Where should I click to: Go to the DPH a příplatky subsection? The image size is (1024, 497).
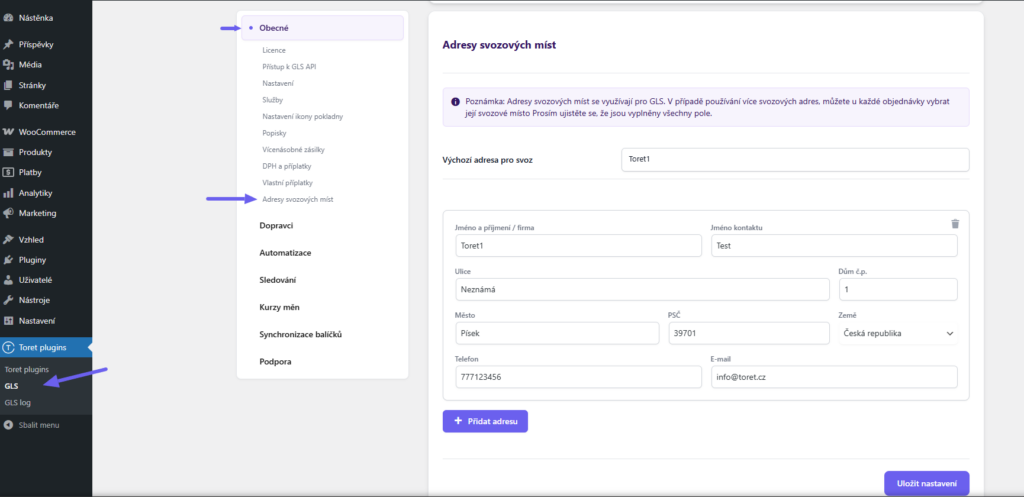tap(288, 166)
